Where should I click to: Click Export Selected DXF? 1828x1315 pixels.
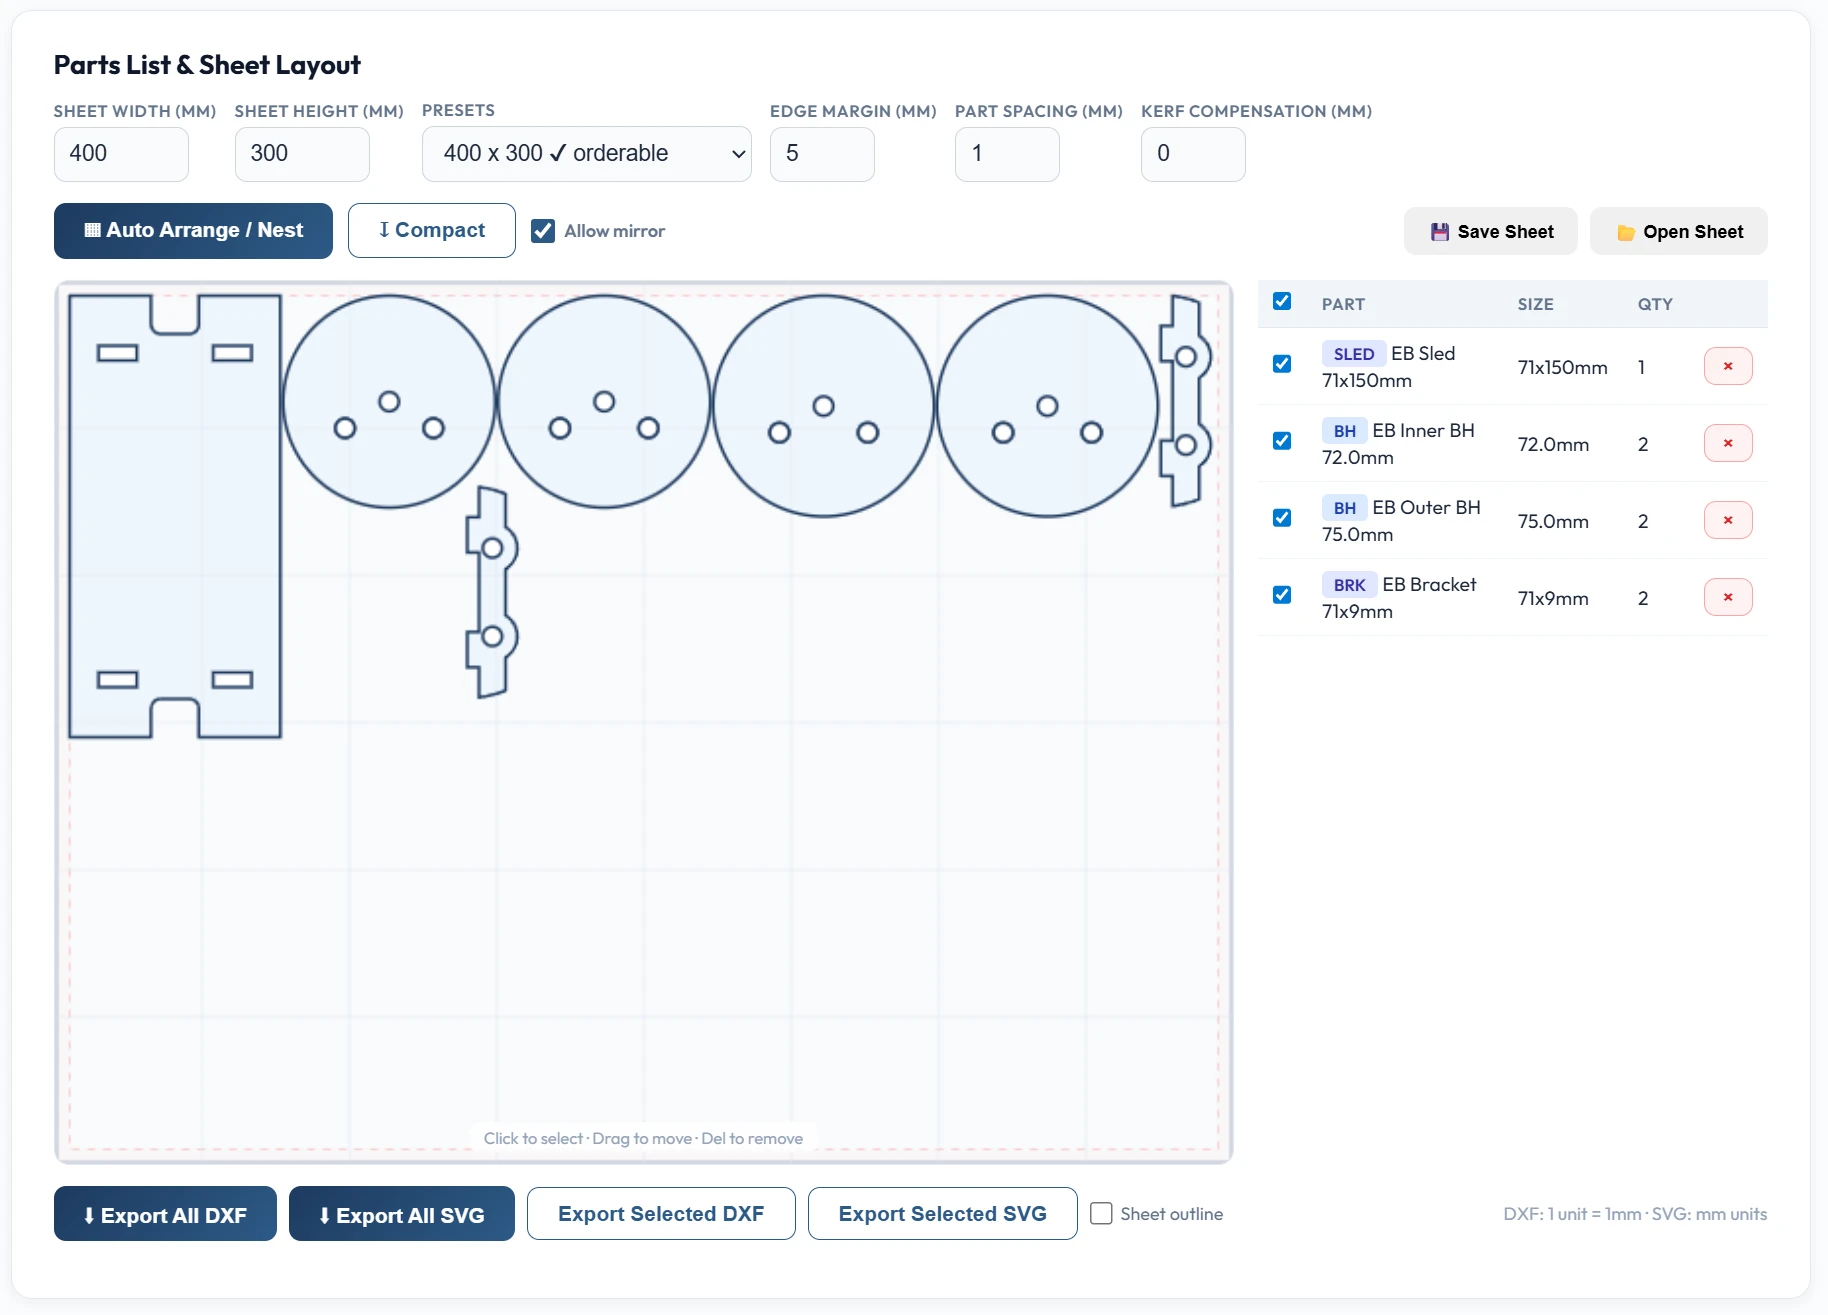661,1214
